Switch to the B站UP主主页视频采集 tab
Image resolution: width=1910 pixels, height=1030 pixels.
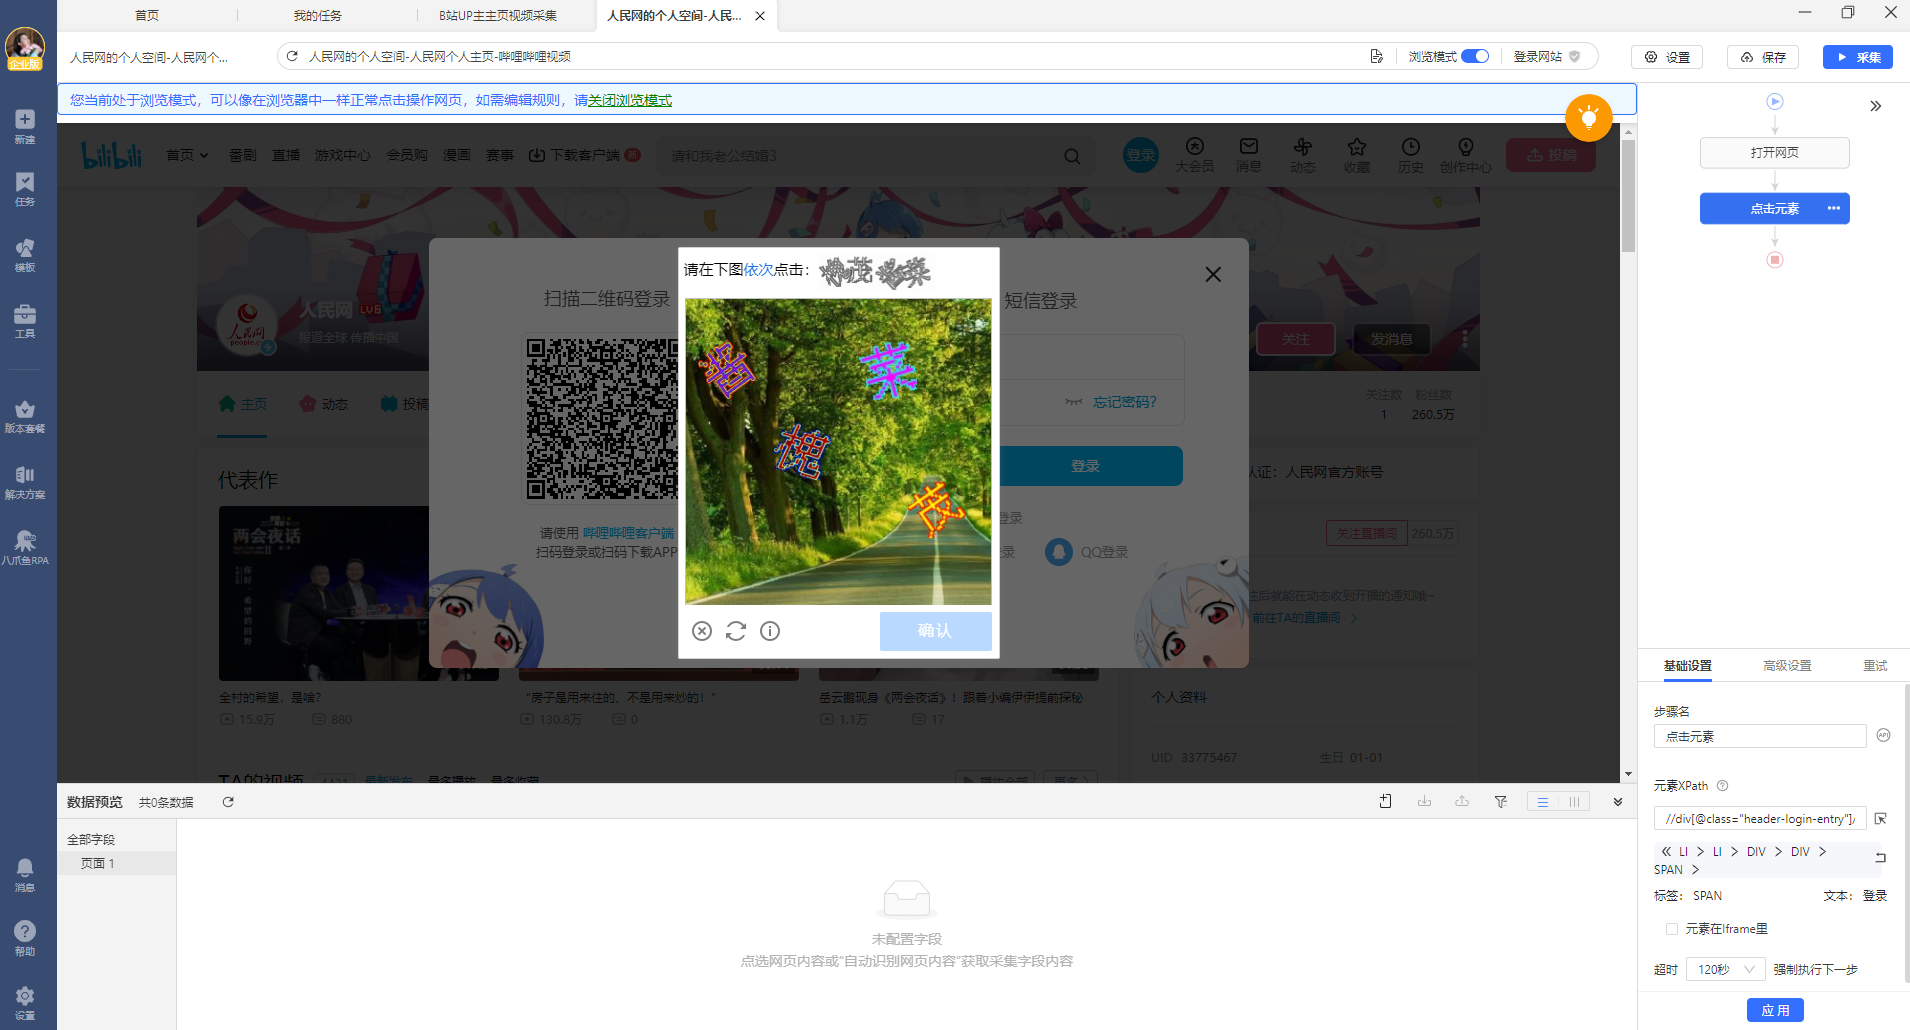[x=498, y=15]
